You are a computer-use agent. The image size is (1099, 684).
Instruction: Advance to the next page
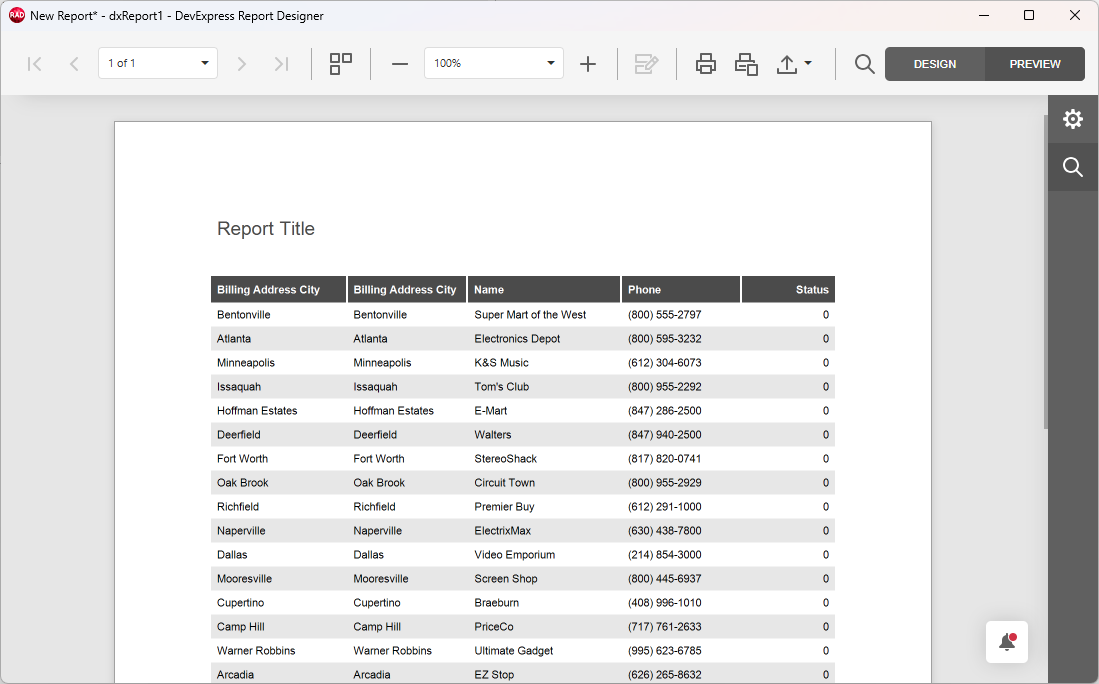click(x=241, y=63)
